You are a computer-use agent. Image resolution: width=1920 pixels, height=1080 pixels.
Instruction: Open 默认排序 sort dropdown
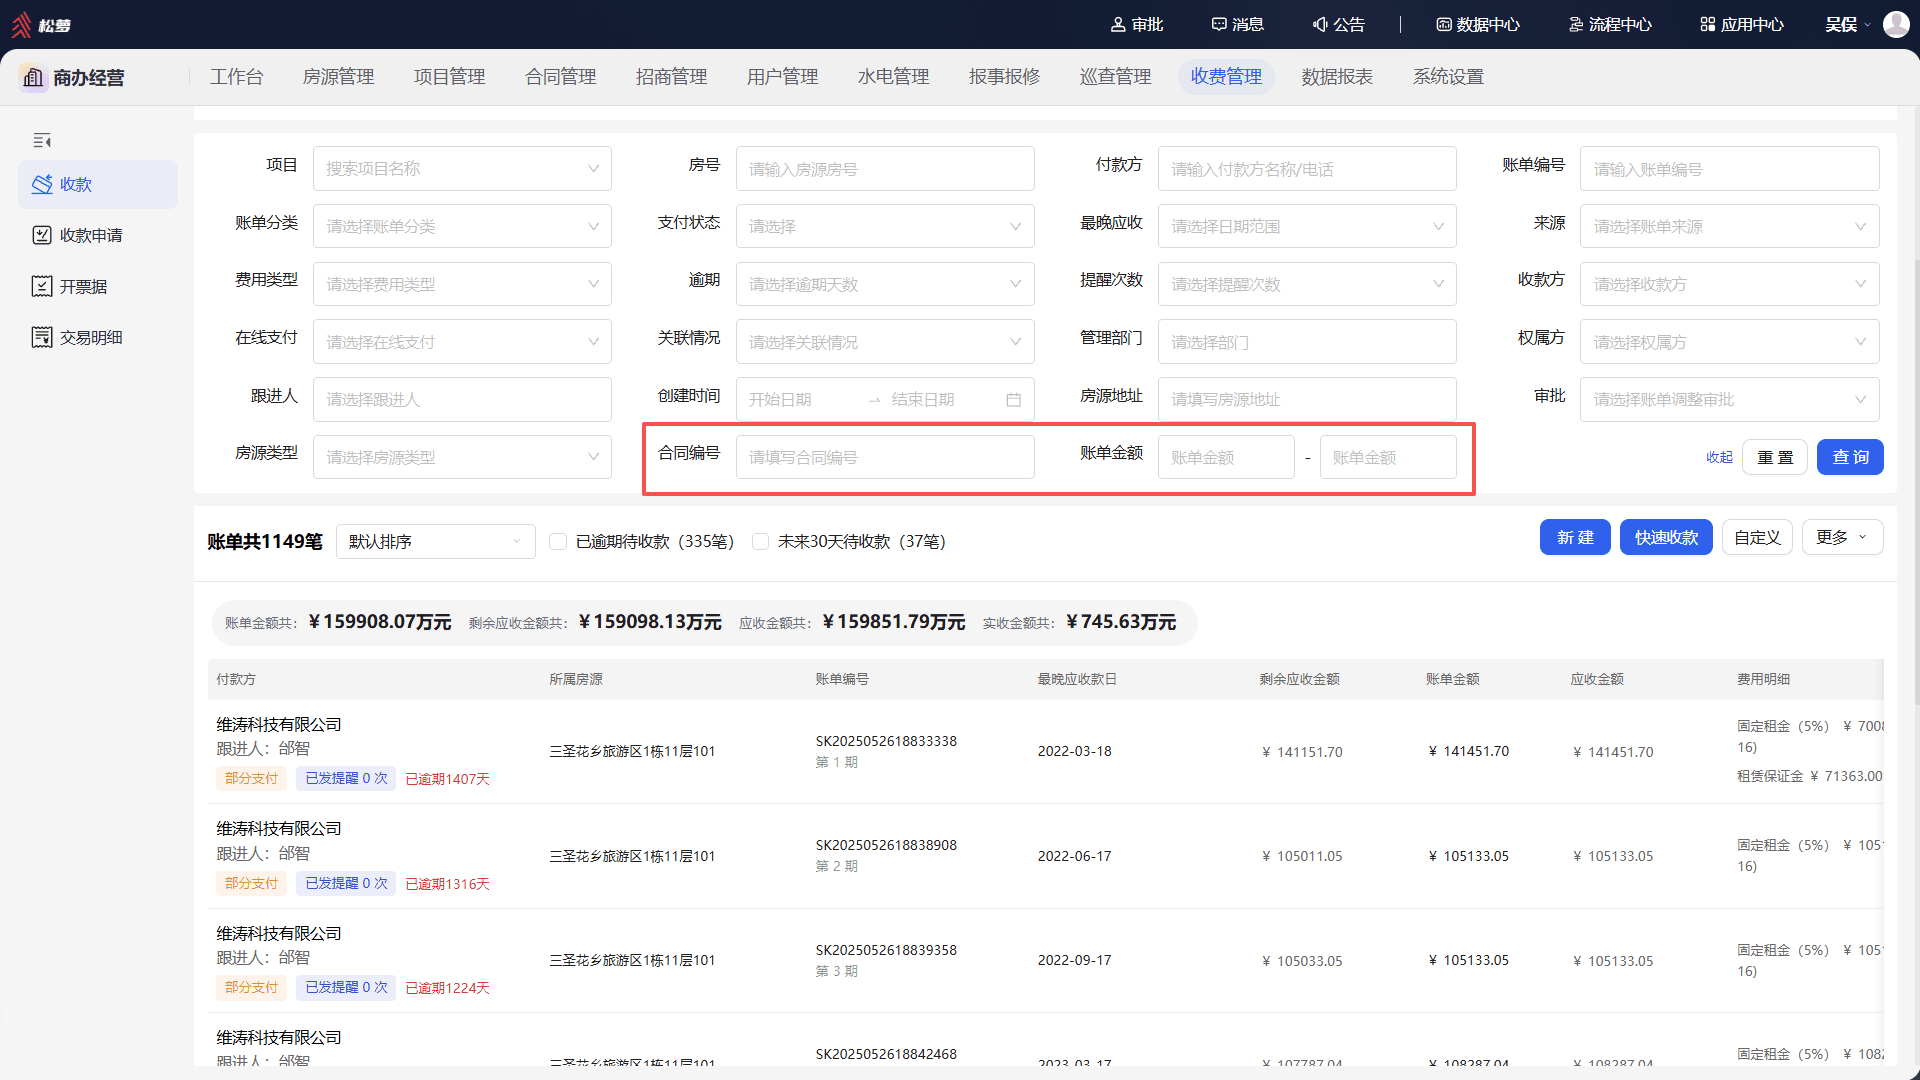click(436, 542)
